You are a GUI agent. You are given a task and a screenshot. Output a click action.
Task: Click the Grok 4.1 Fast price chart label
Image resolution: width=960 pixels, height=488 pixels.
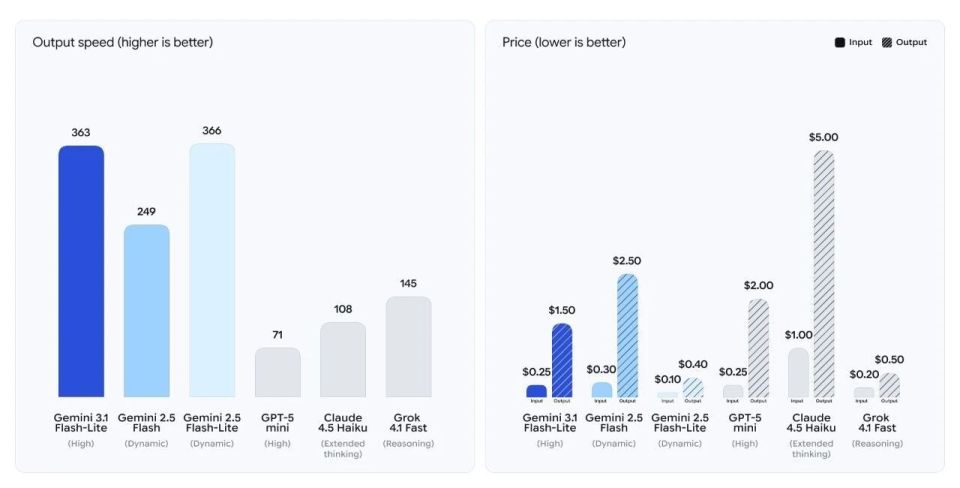tap(876, 422)
